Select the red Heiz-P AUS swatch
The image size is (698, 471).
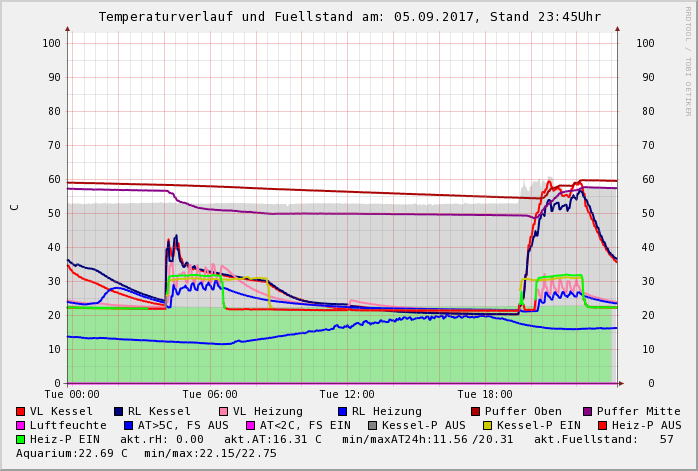click(x=601, y=425)
